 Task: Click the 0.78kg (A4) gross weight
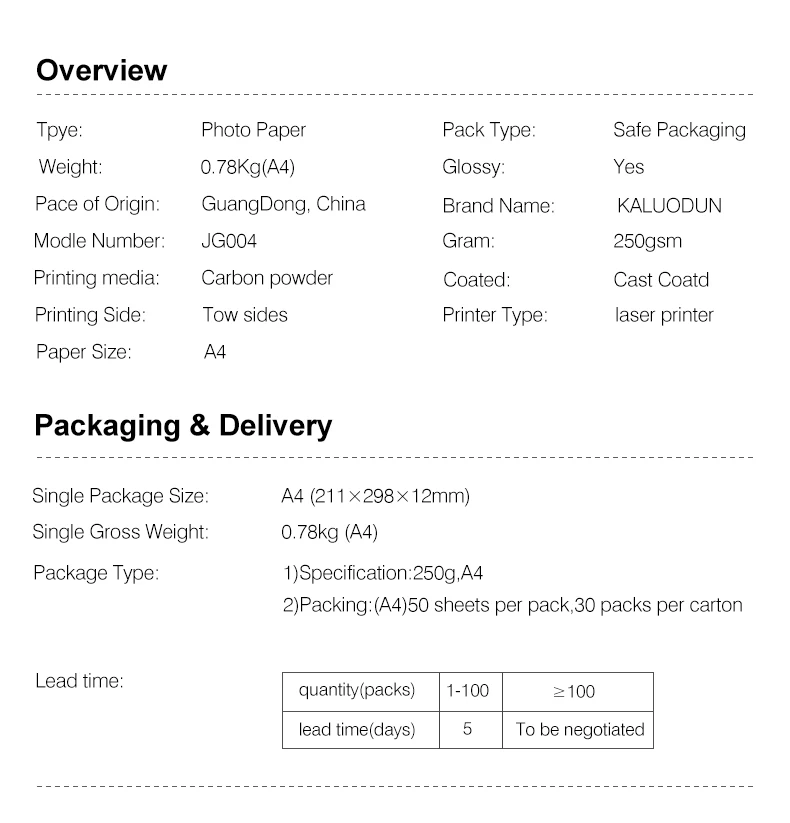click(329, 532)
